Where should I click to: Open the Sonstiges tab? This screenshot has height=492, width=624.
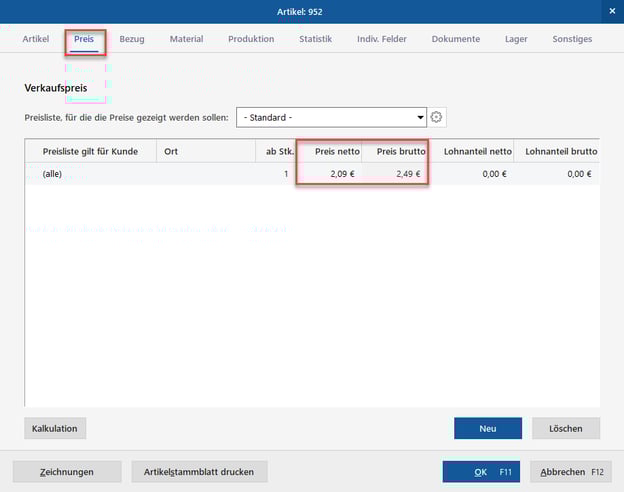[572, 39]
